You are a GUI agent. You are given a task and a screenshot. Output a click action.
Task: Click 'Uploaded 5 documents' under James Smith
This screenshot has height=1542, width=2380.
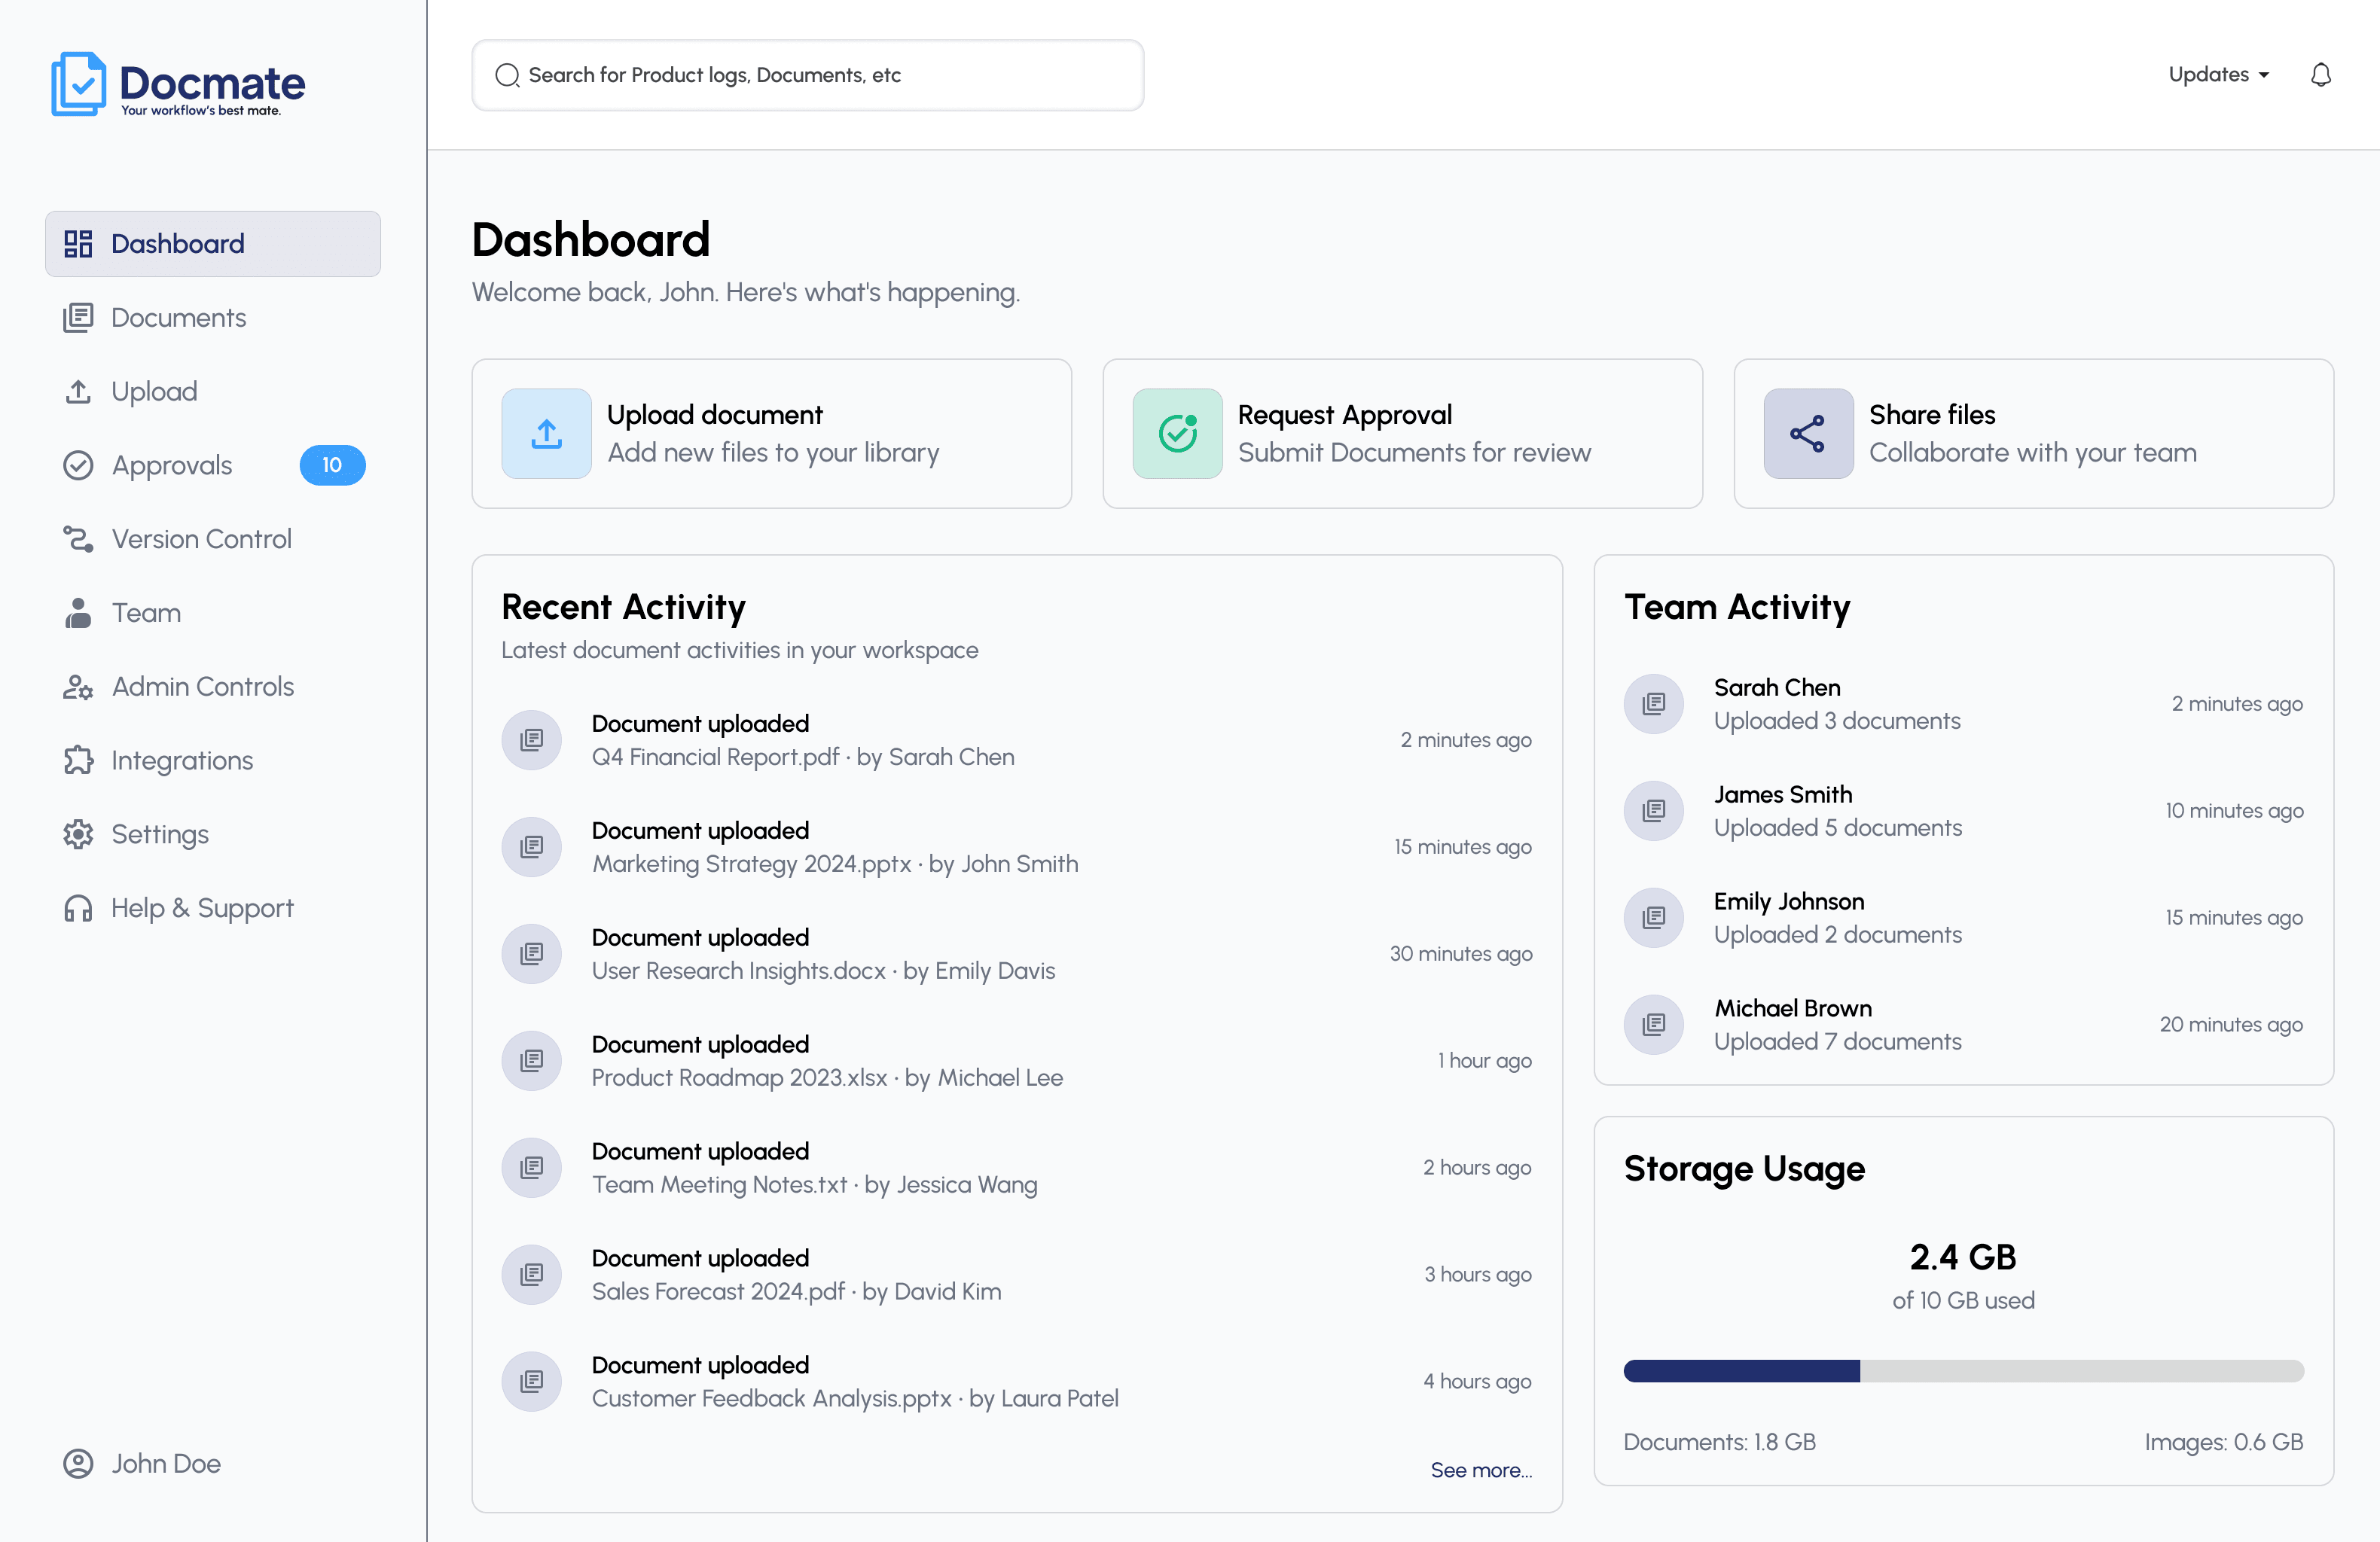[1837, 828]
